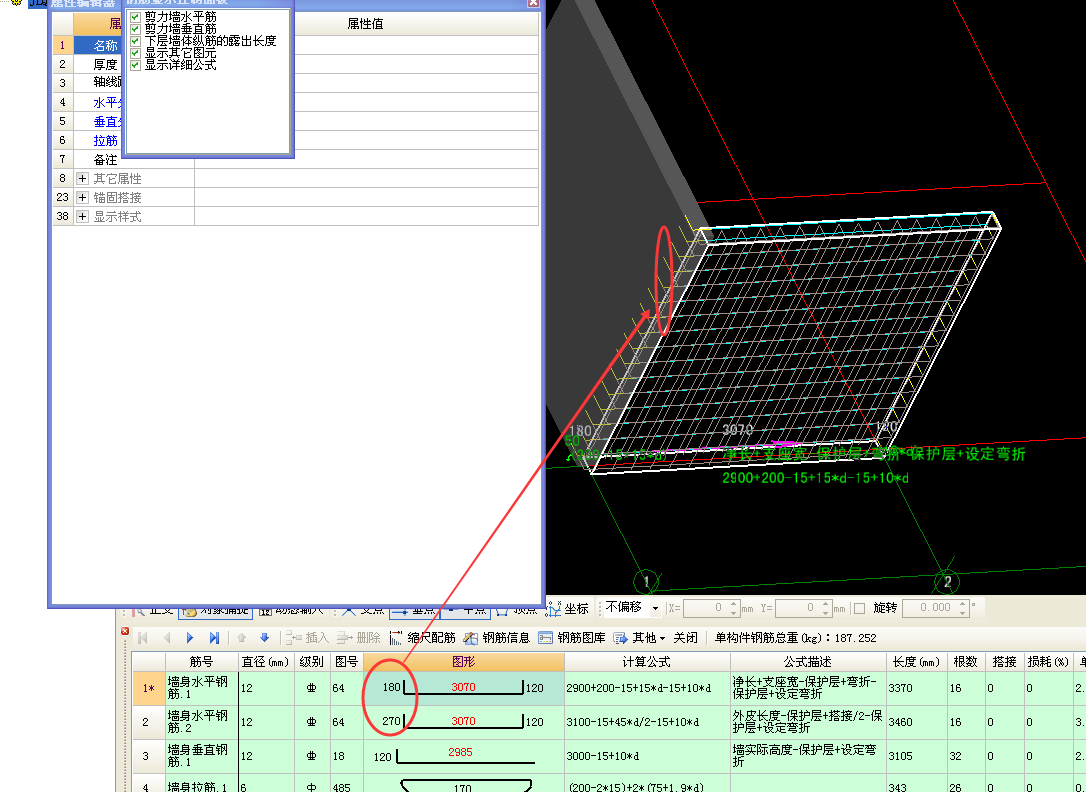
Task: Select the 墙身垂直钢筋.1 row name cell
Action: click(202, 756)
